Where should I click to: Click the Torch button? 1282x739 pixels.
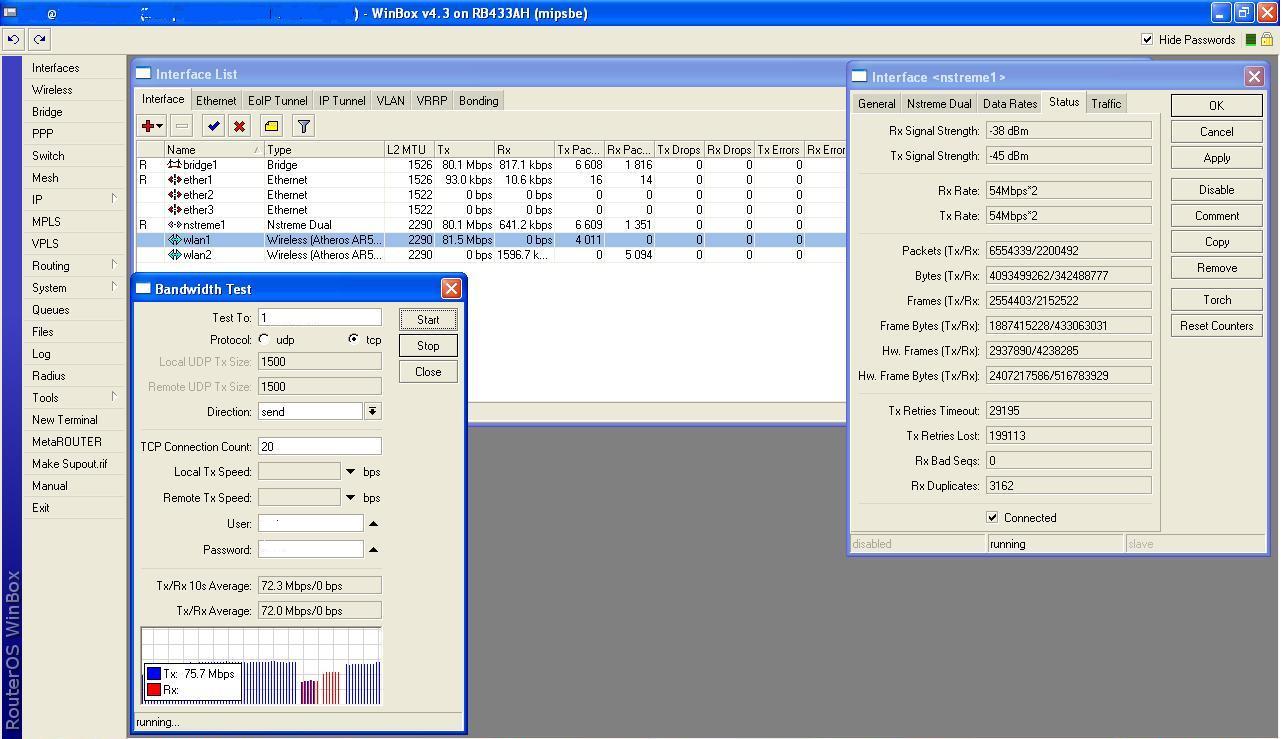click(x=1216, y=300)
